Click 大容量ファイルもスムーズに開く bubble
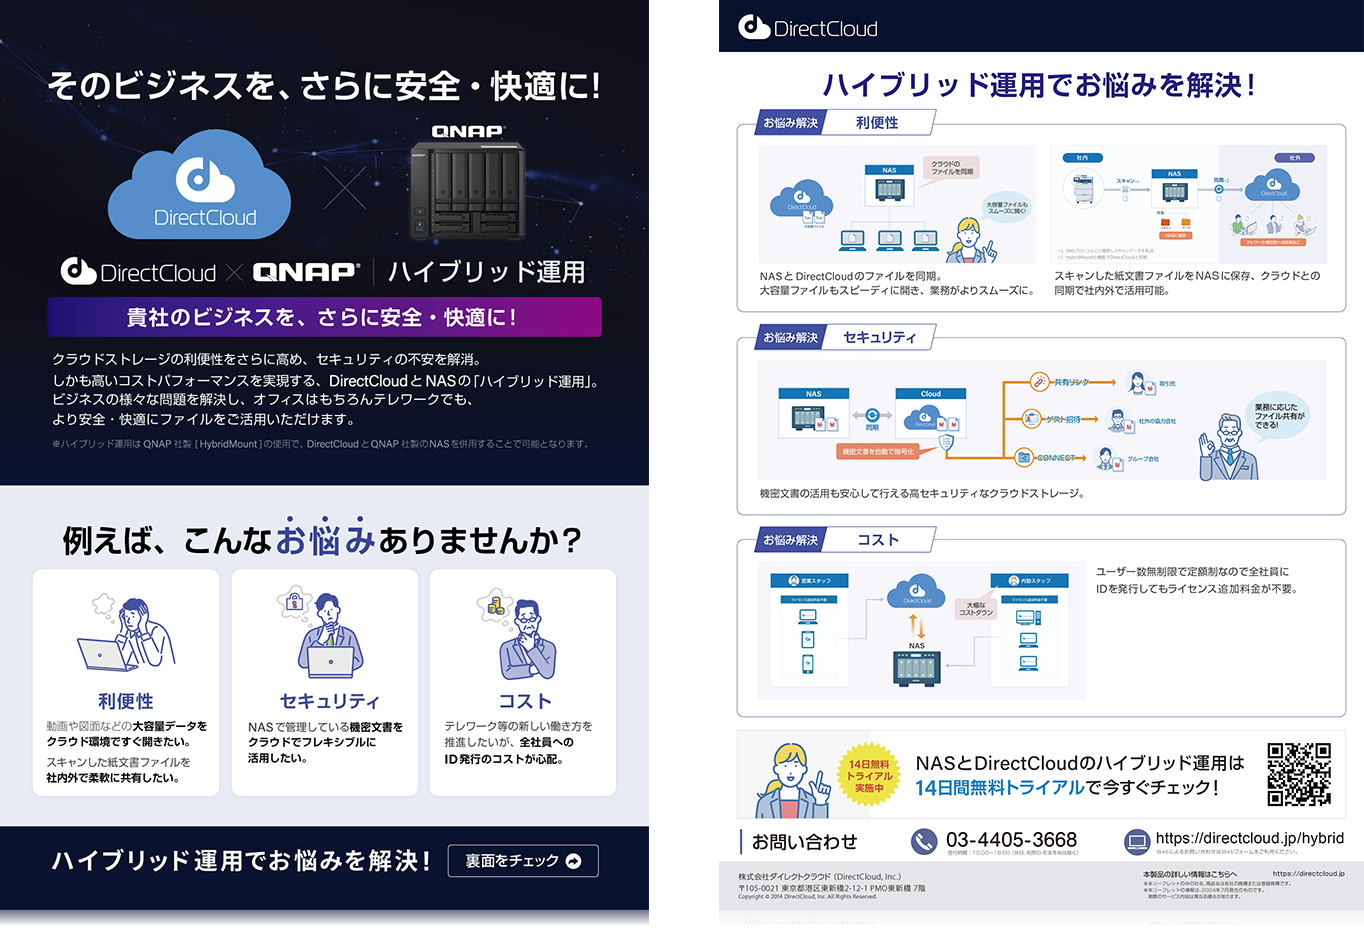Viewport: 1364px width, 936px height. coord(1007,207)
